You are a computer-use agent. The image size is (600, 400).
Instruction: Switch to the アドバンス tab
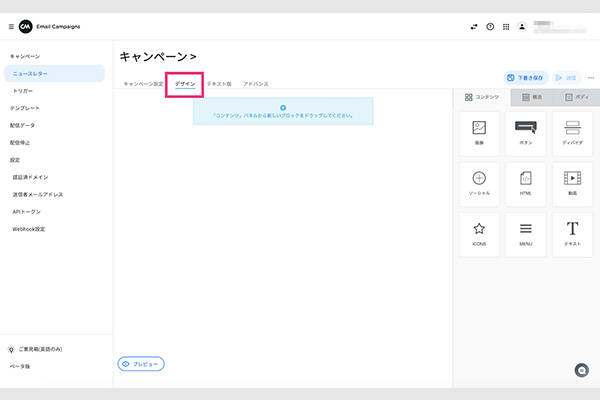point(255,84)
